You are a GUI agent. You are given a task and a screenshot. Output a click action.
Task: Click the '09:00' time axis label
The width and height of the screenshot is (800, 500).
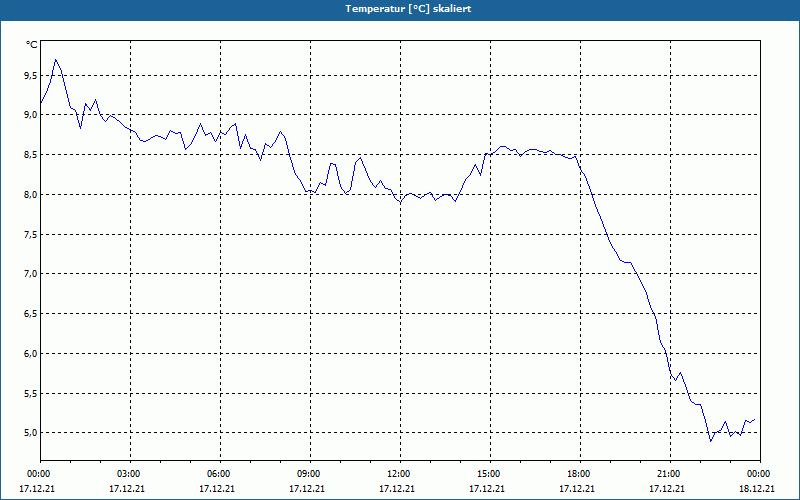pos(310,474)
